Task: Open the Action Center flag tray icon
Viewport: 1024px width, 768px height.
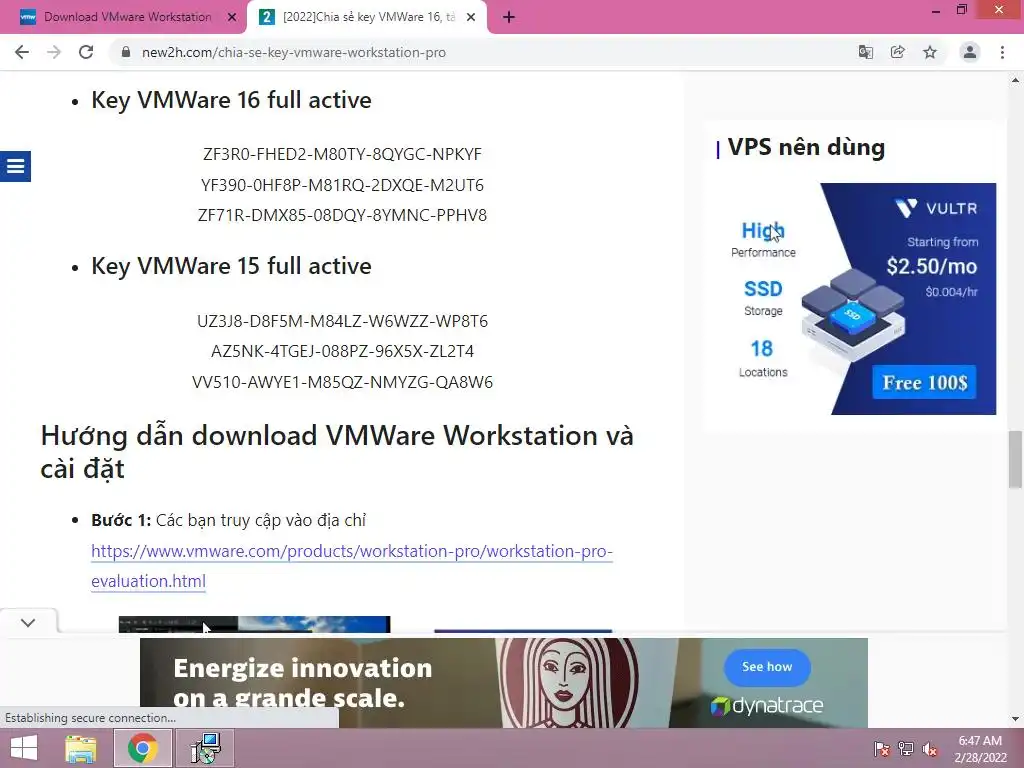Action: [882, 748]
